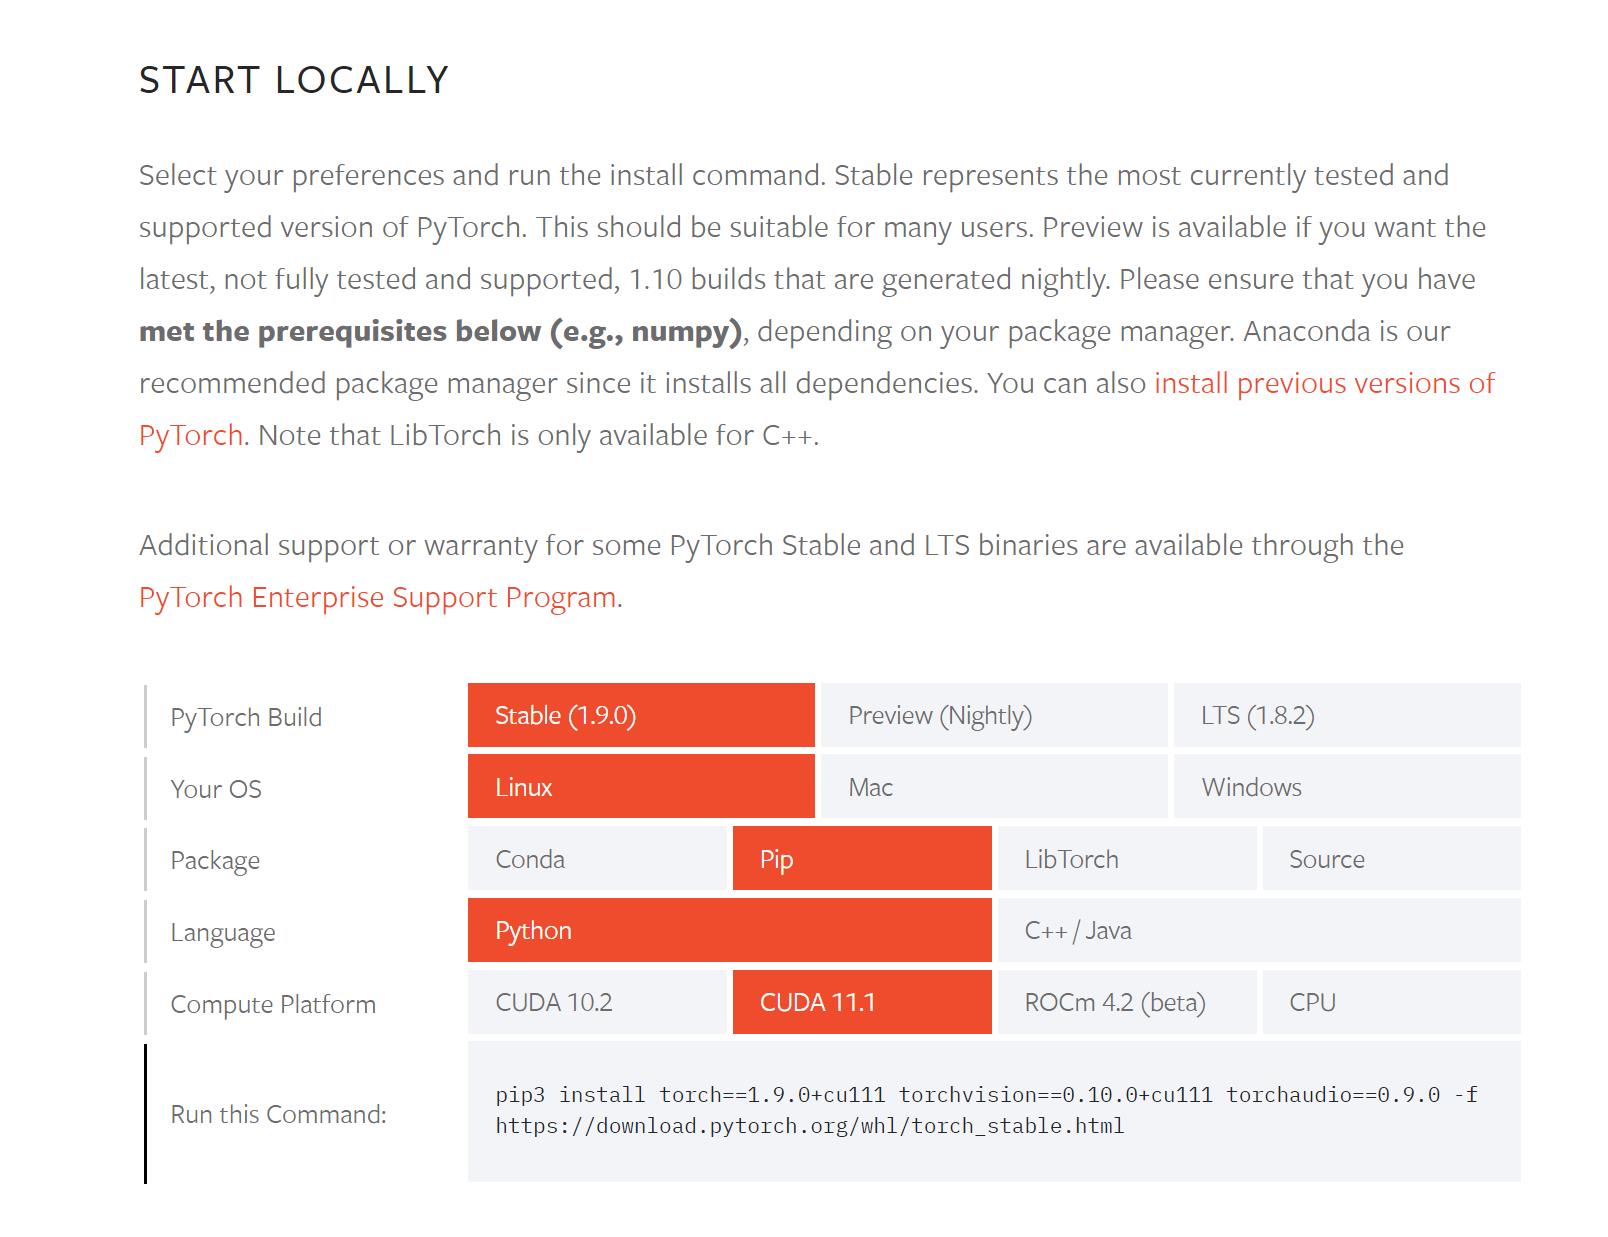Choose the LibTorch package option
Image resolution: width=1608 pixels, height=1237 pixels.
tap(1126, 859)
